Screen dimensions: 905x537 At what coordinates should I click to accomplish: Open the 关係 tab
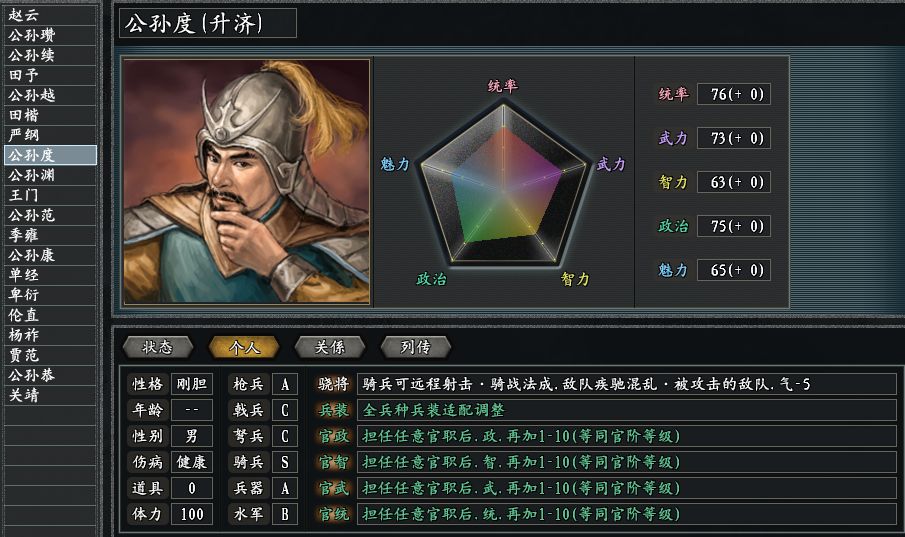point(330,347)
